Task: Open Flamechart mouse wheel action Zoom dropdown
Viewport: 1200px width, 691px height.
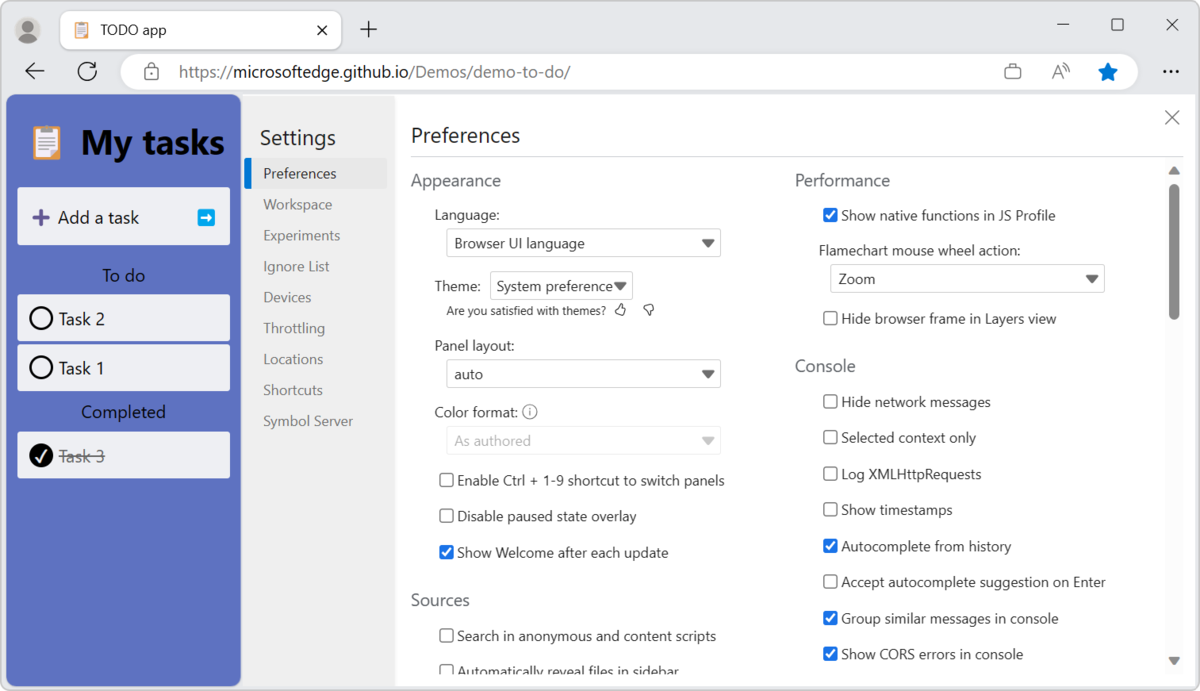Action: (x=967, y=279)
